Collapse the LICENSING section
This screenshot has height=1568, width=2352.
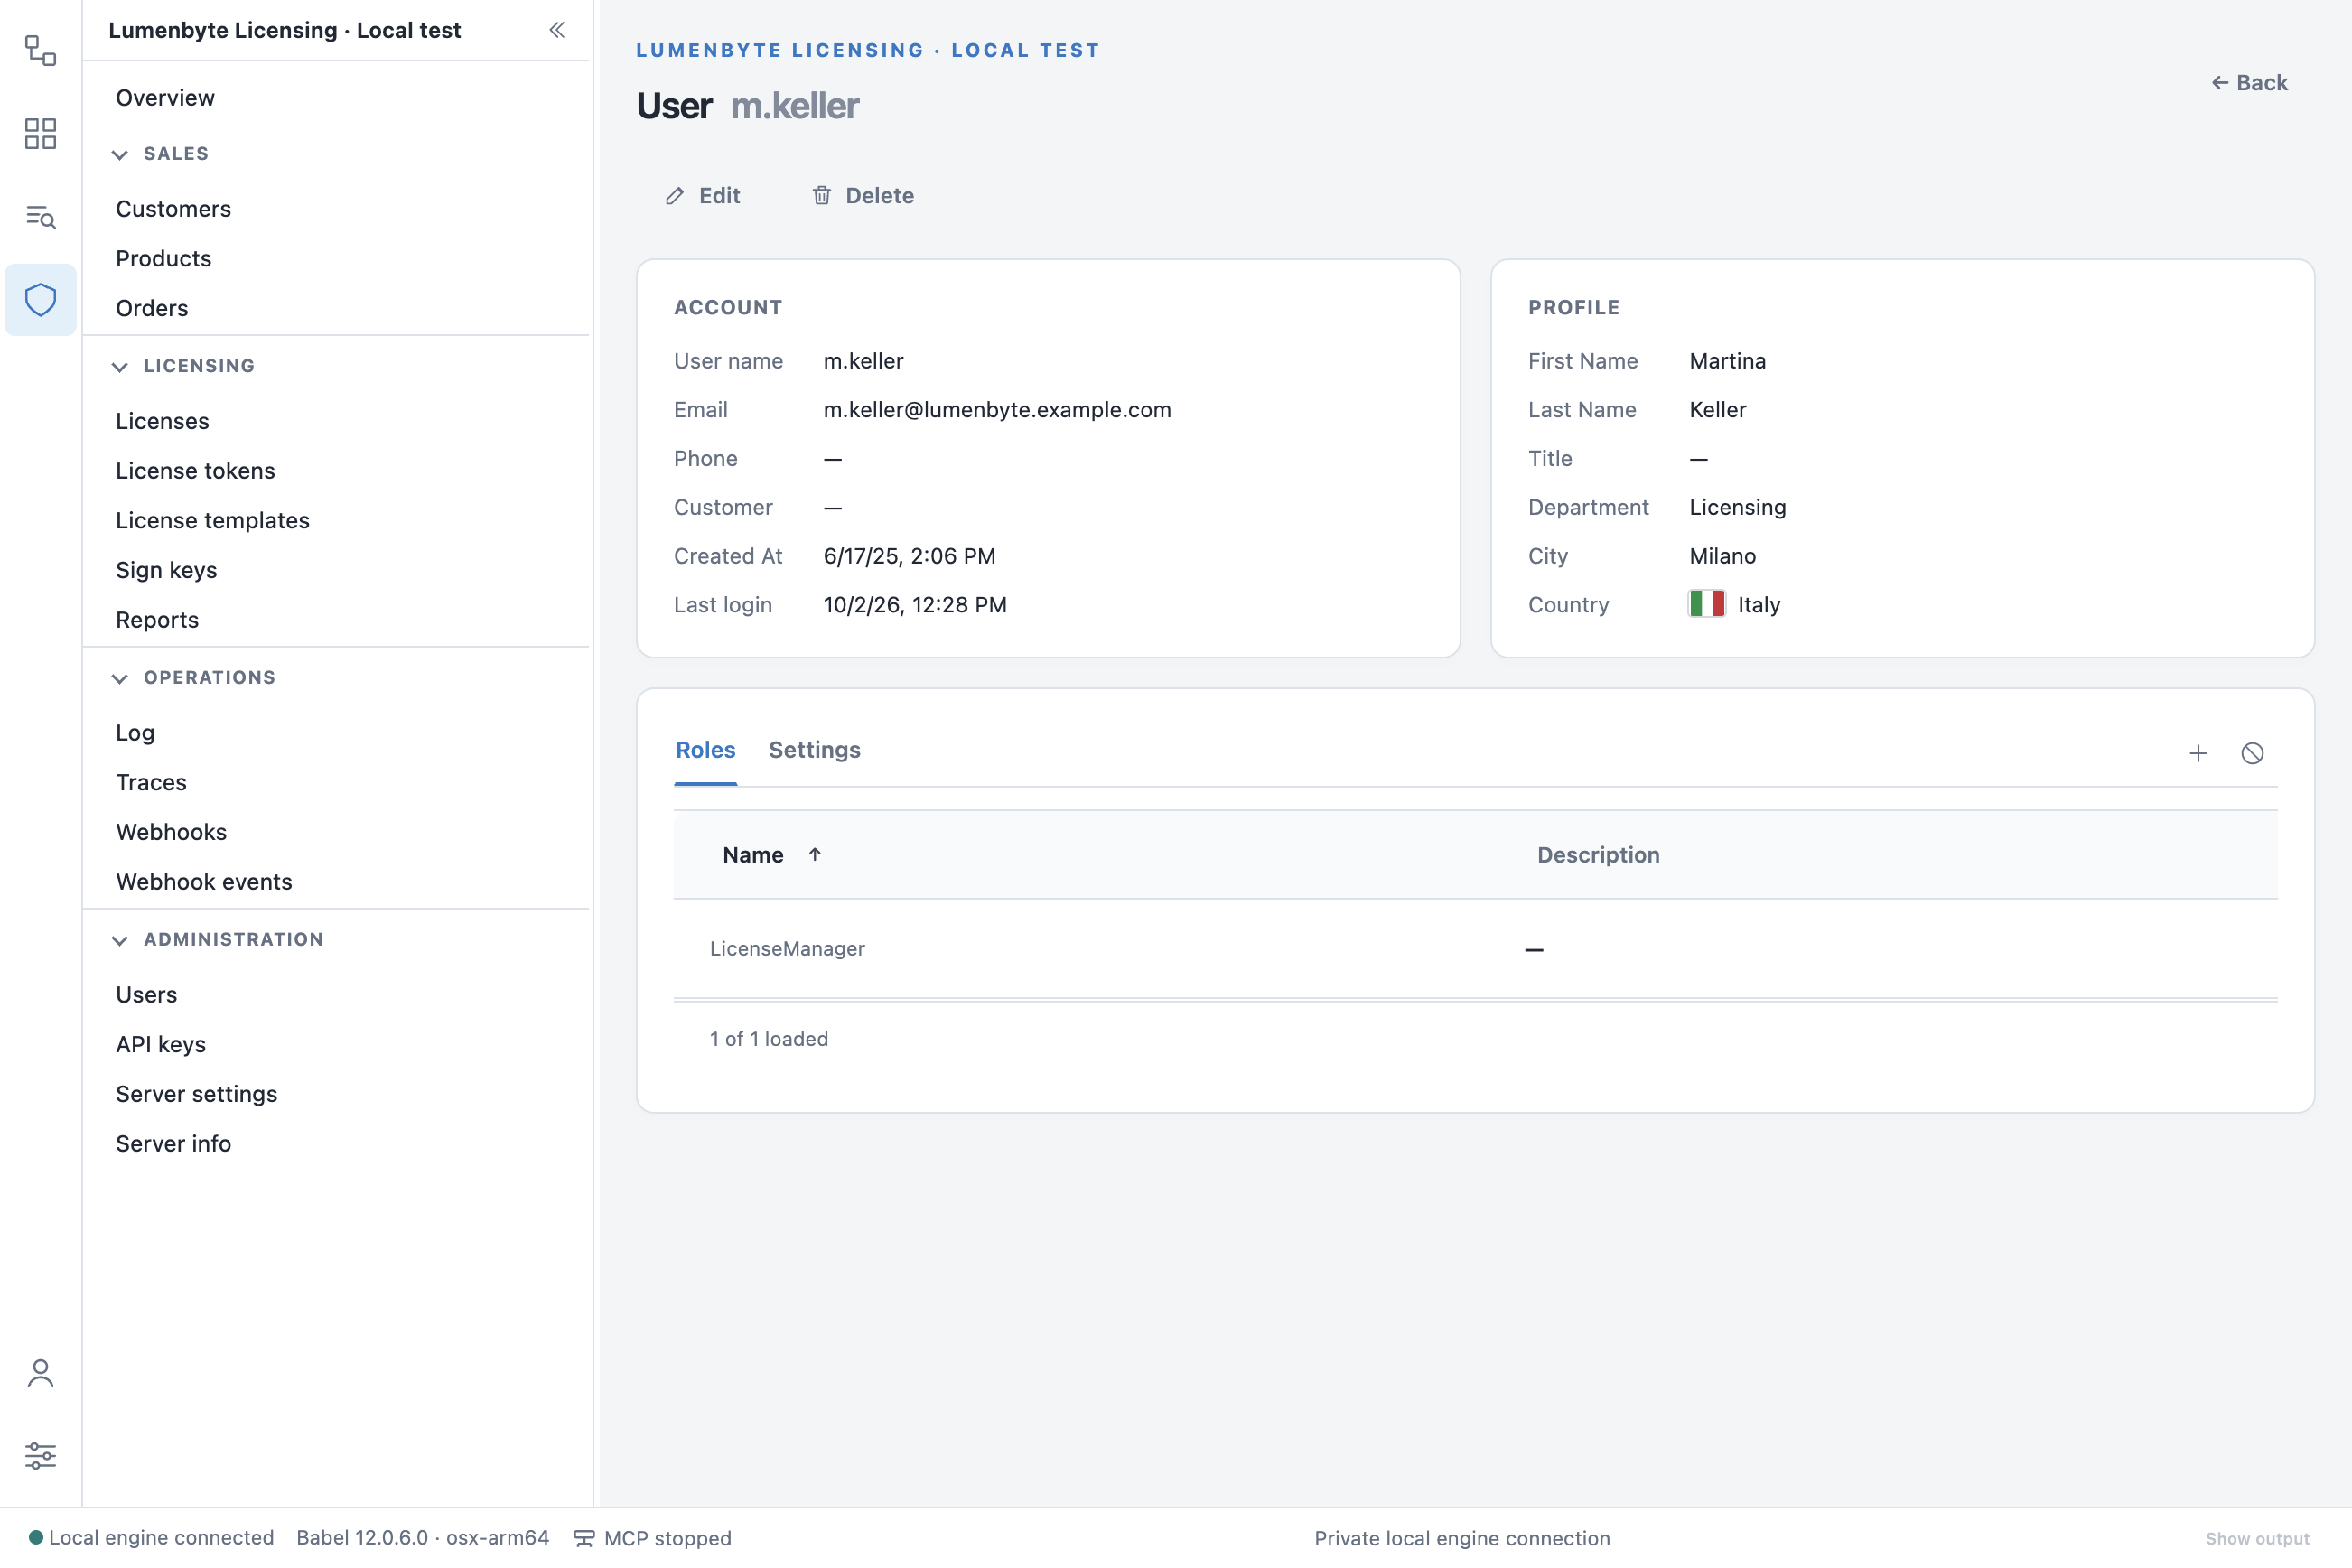pos(119,366)
